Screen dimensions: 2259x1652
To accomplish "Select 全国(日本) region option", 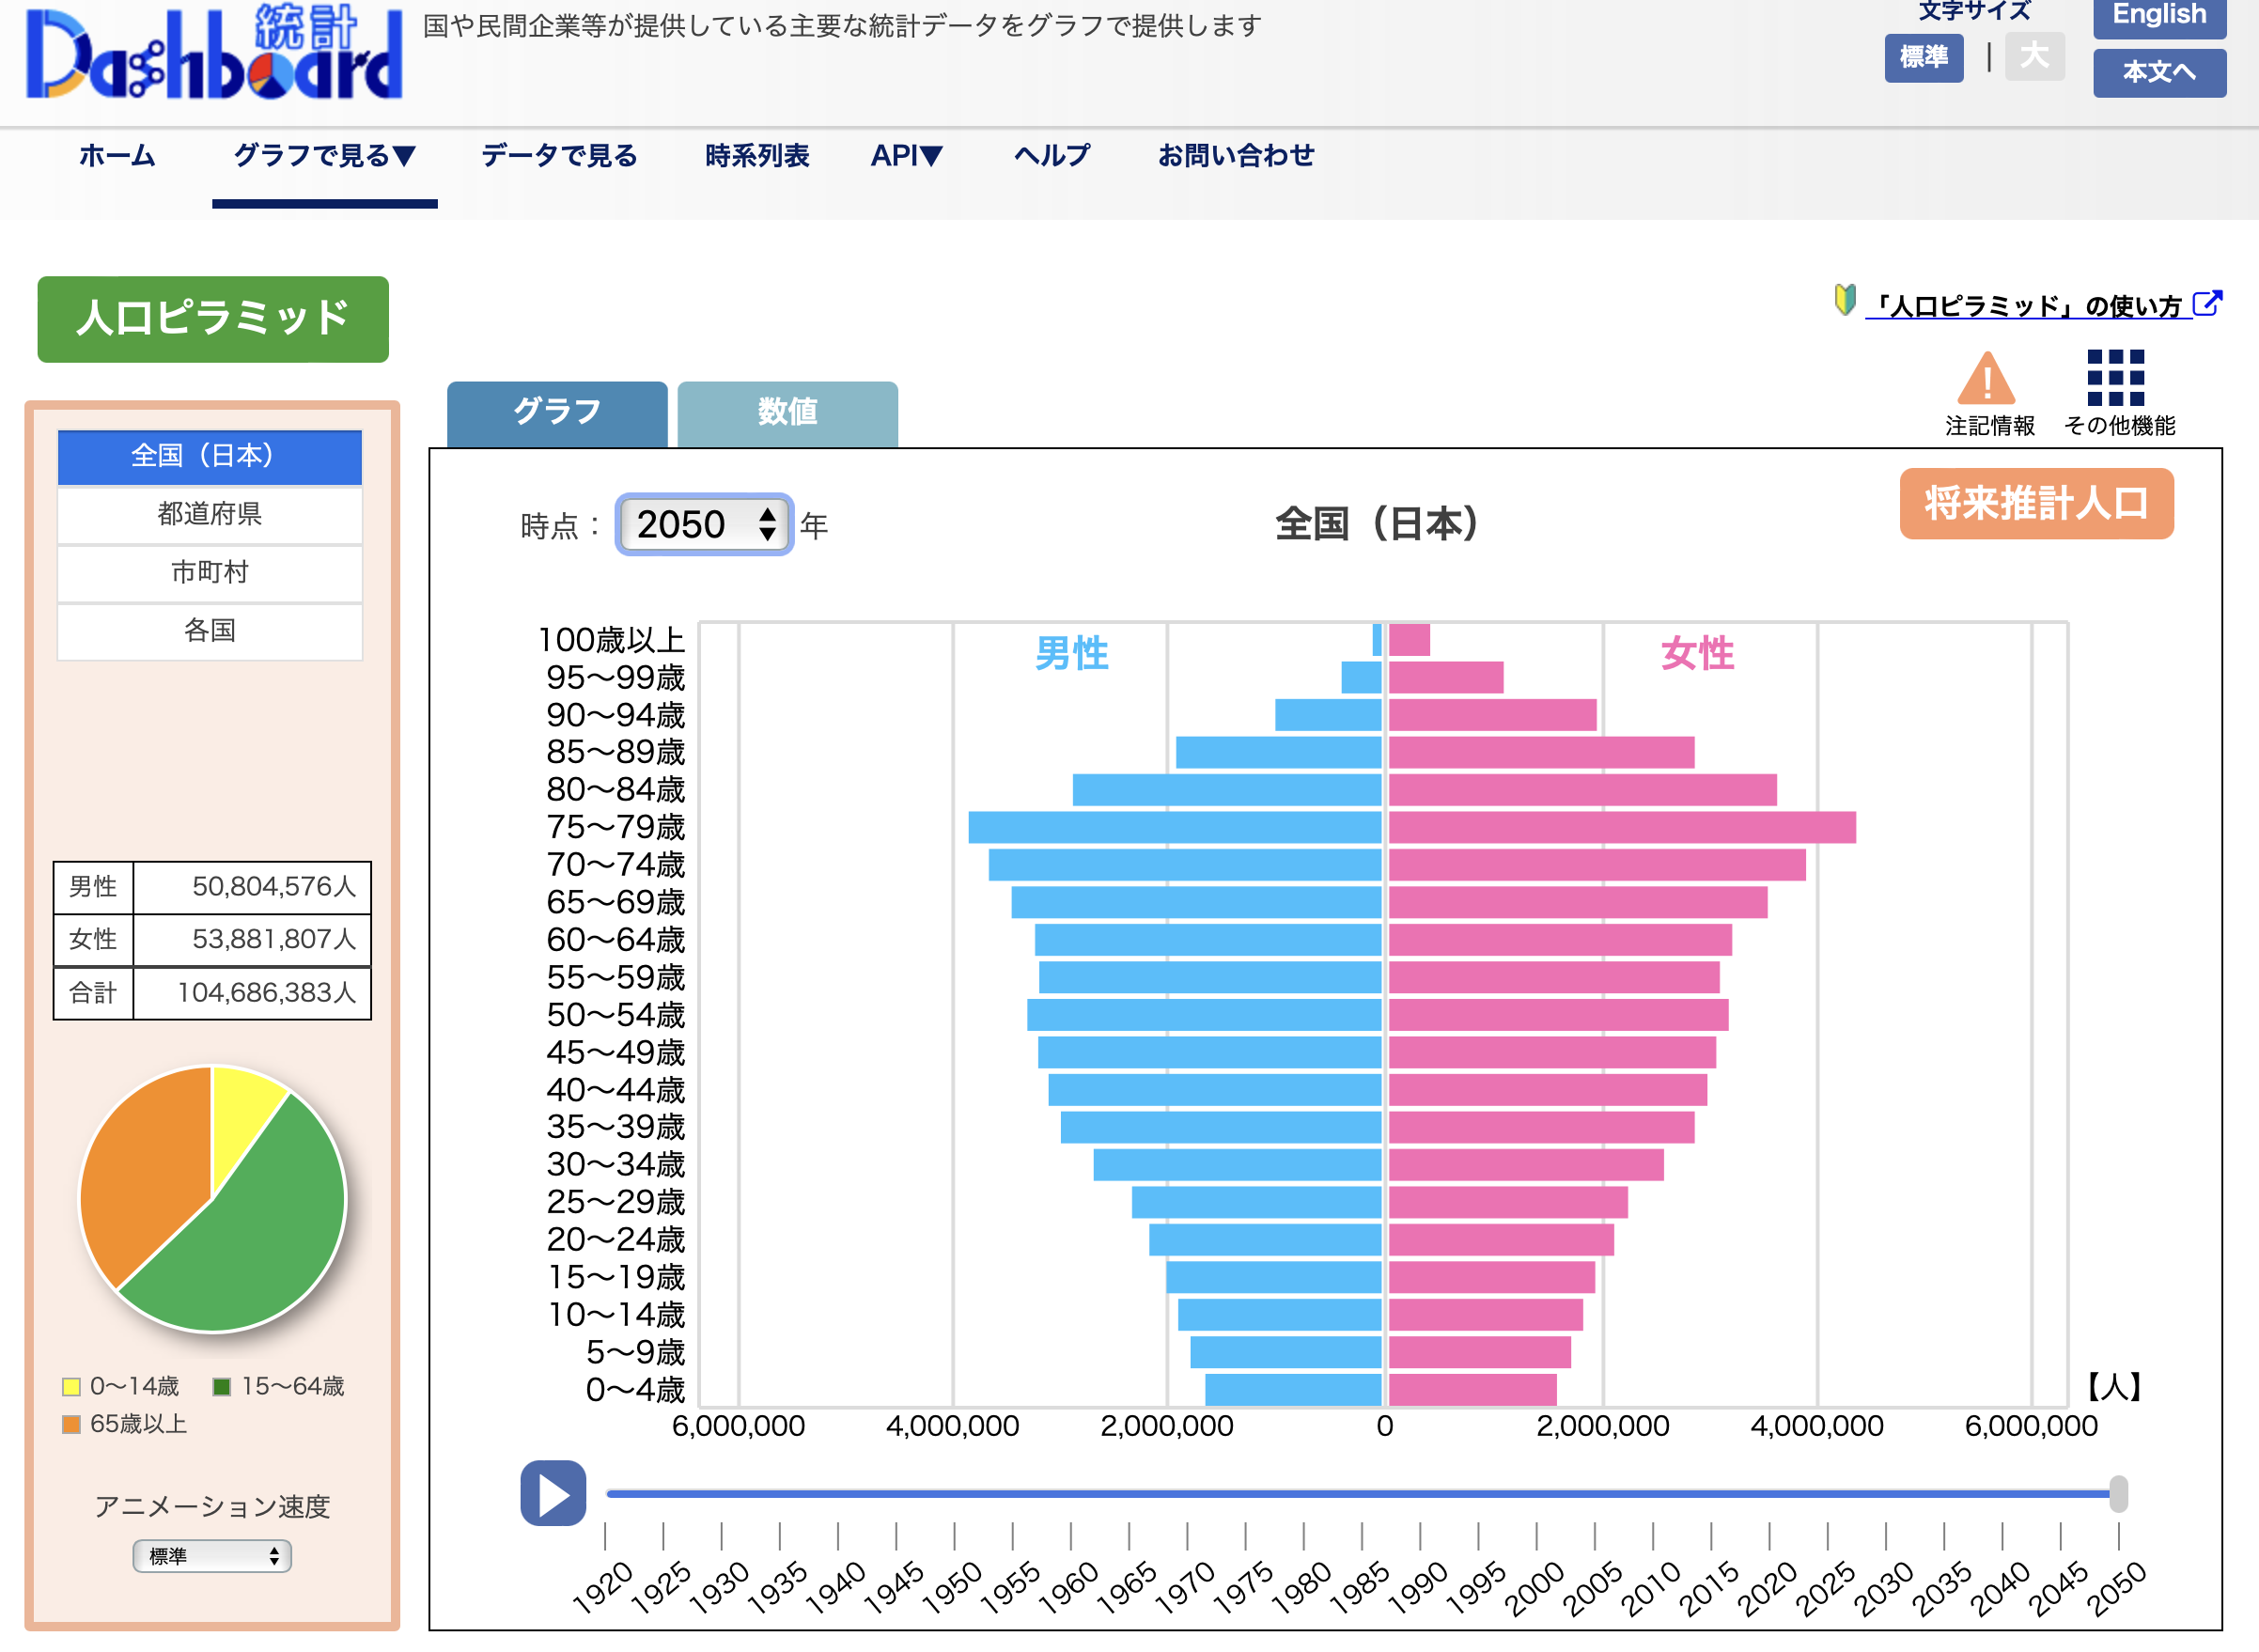I will coord(210,456).
